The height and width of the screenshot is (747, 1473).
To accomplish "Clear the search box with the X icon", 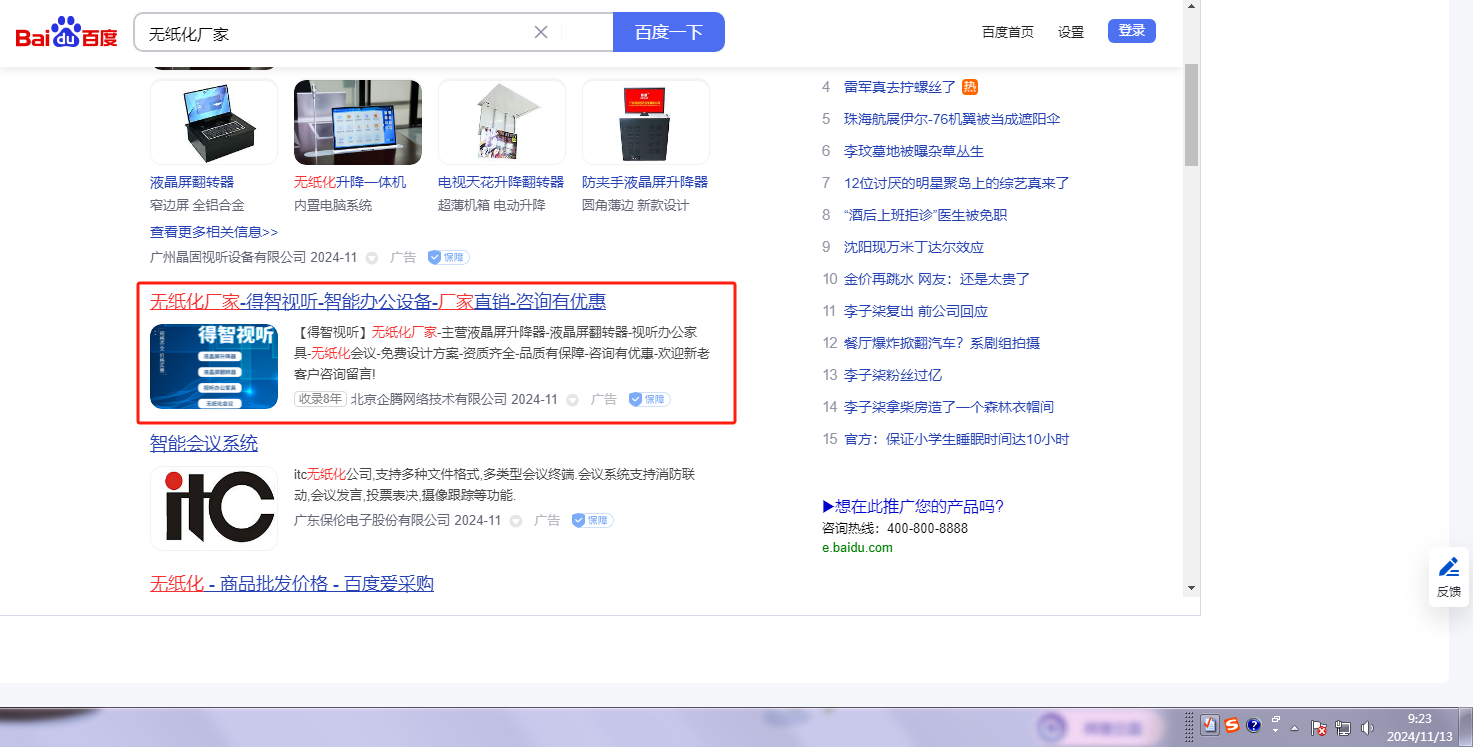I will click(541, 32).
